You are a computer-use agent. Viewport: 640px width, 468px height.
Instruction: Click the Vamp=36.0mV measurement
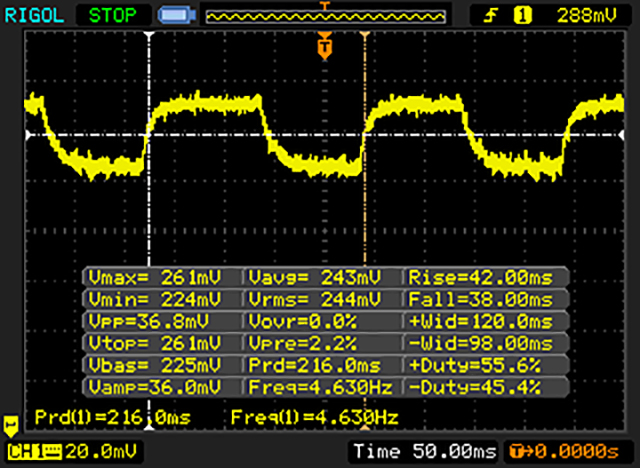click(x=155, y=386)
